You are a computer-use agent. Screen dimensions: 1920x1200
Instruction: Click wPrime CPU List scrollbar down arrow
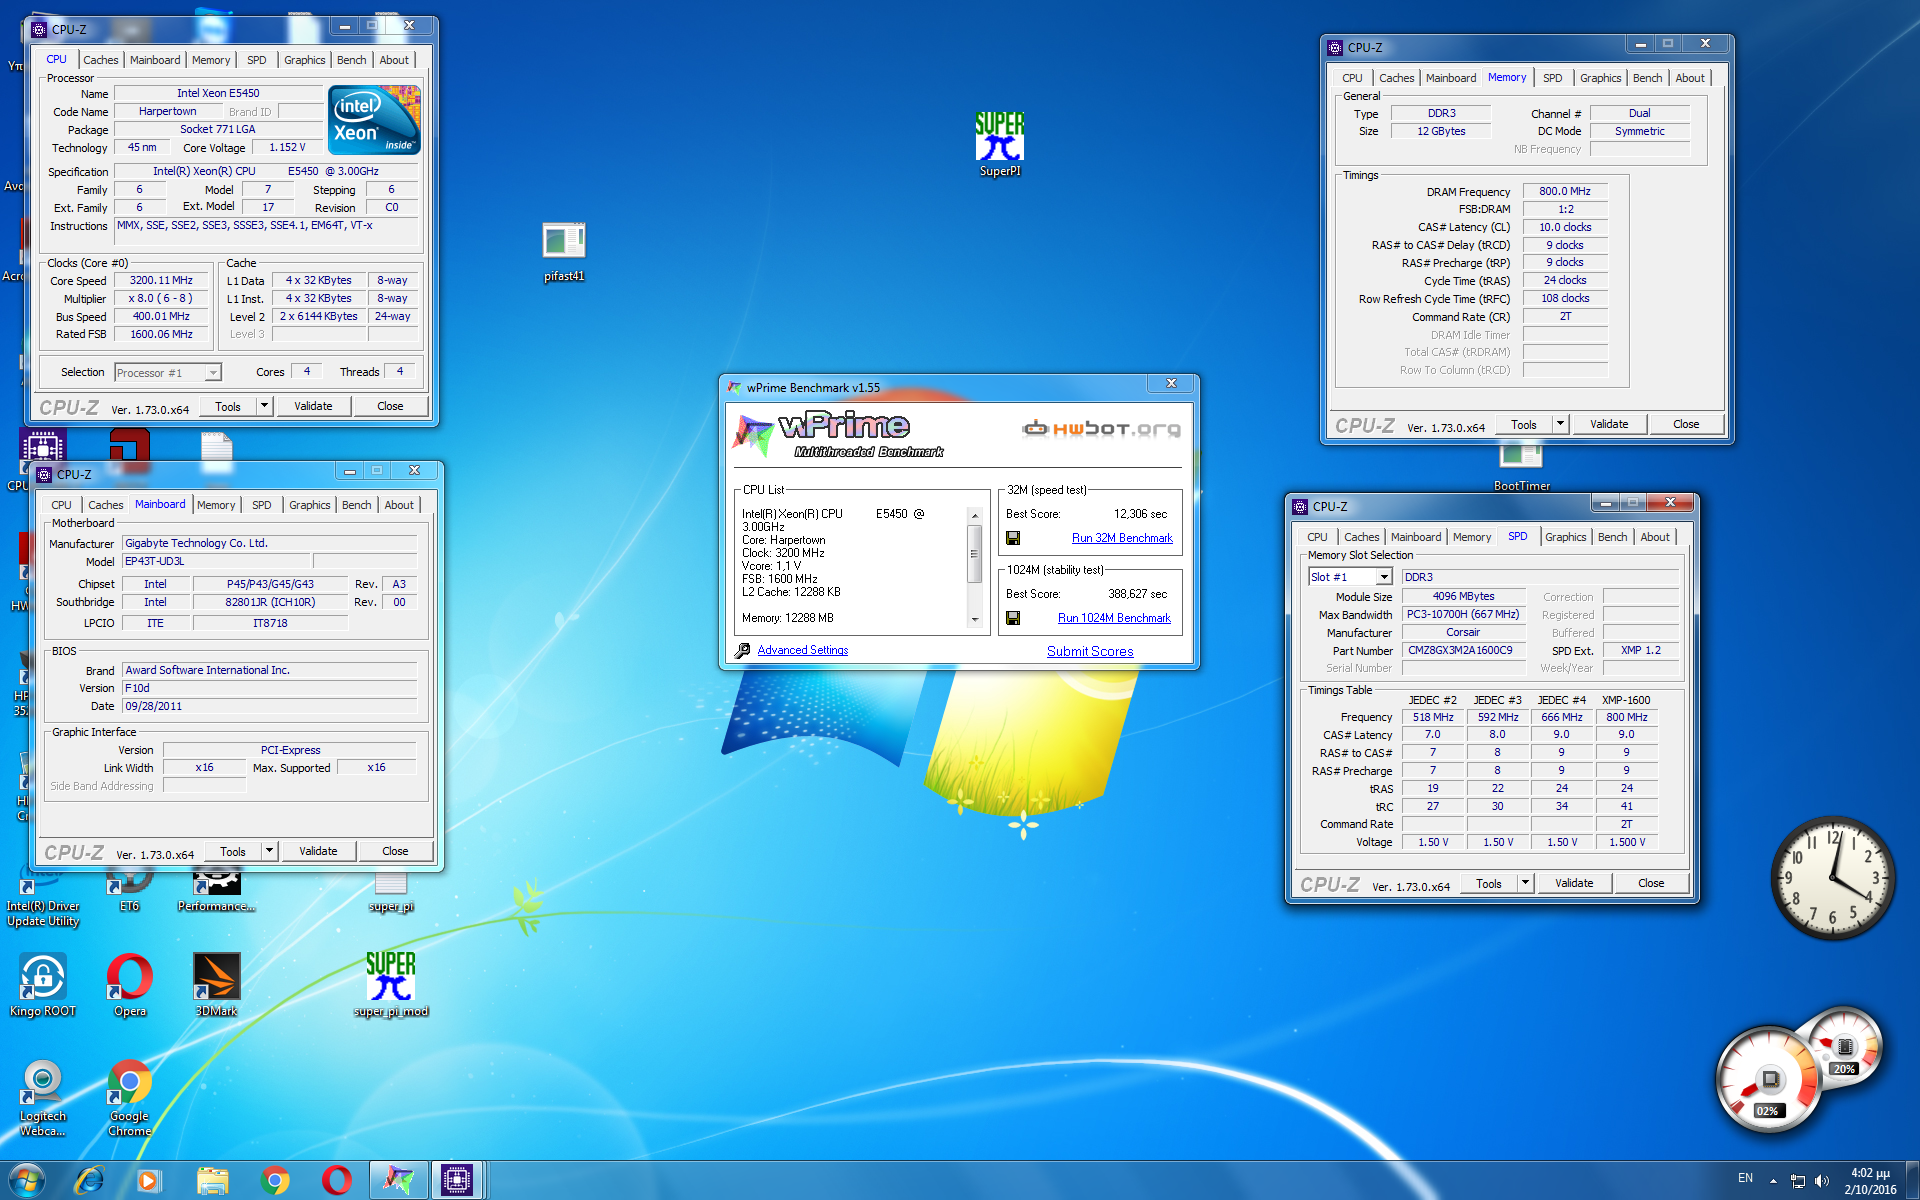click(x=975, y=620)
